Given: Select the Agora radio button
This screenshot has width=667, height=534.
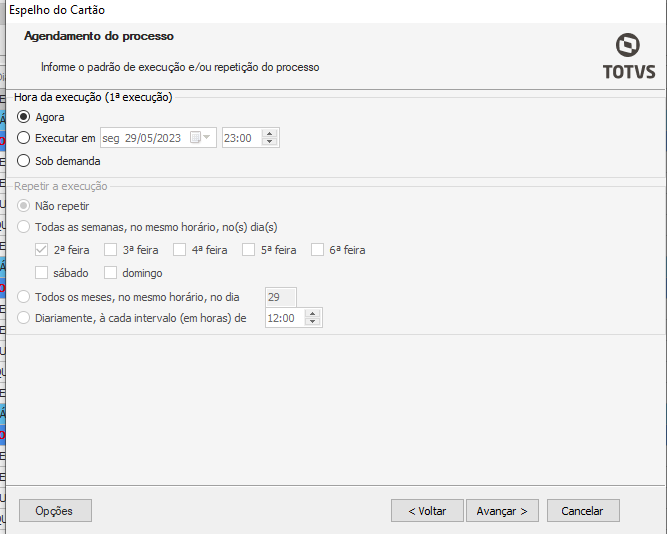Looking at the screenshot, I should [x=24, y=117].
